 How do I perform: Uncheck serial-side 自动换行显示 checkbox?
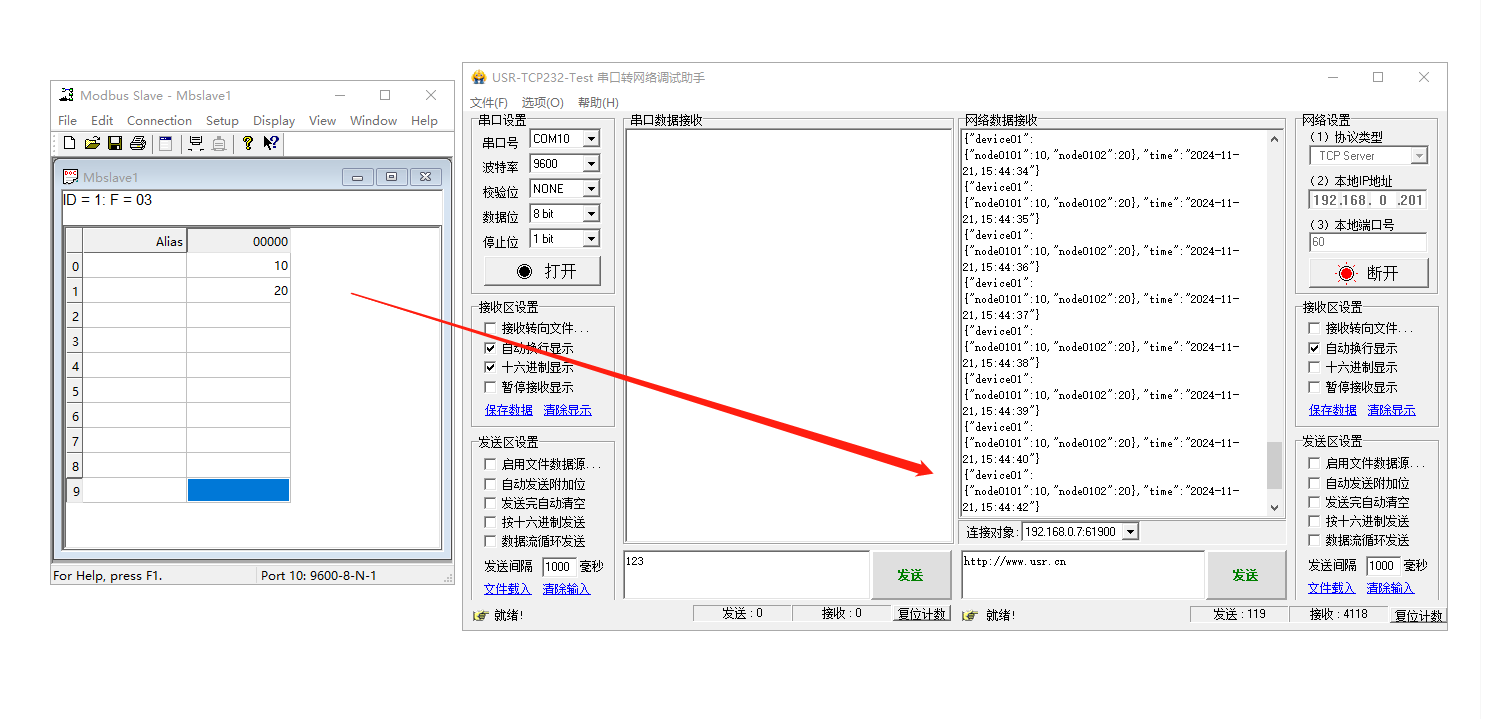[x=490, y=348]
